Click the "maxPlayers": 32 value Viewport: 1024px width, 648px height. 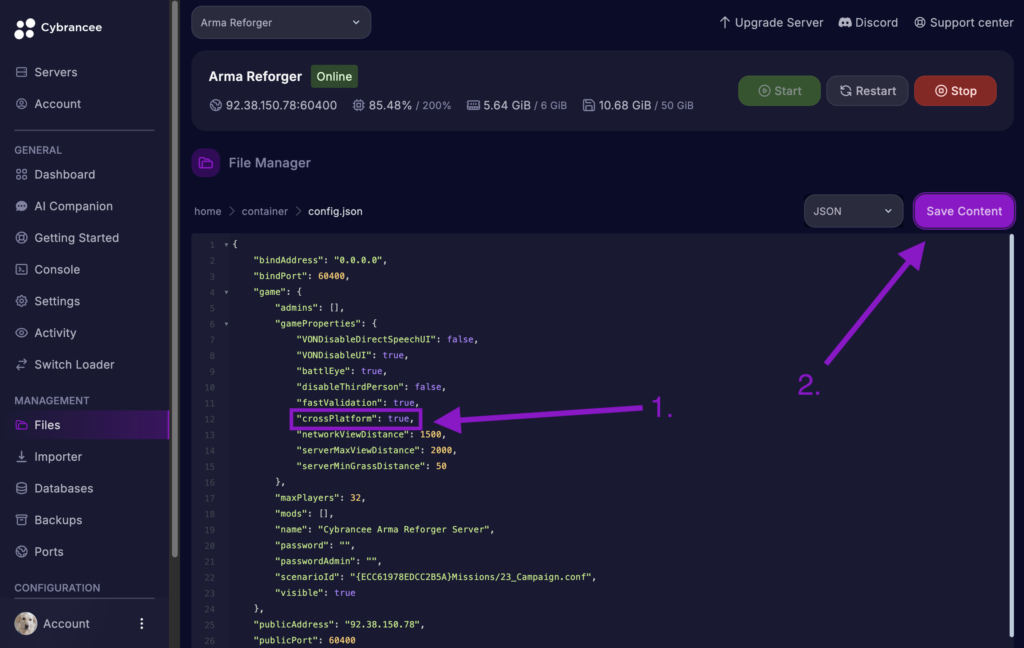[x=356, y=498]
